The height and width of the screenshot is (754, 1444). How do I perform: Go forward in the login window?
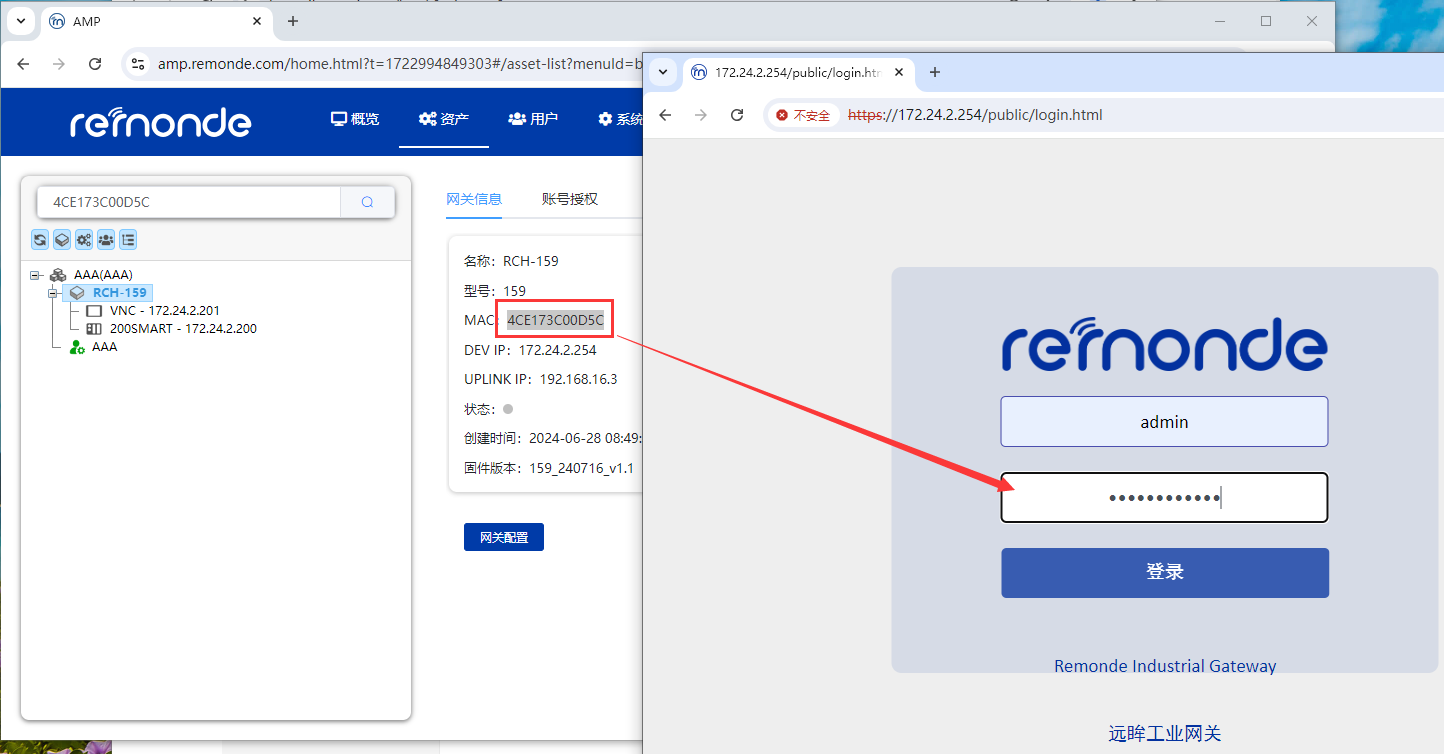[x=701, y=115]
